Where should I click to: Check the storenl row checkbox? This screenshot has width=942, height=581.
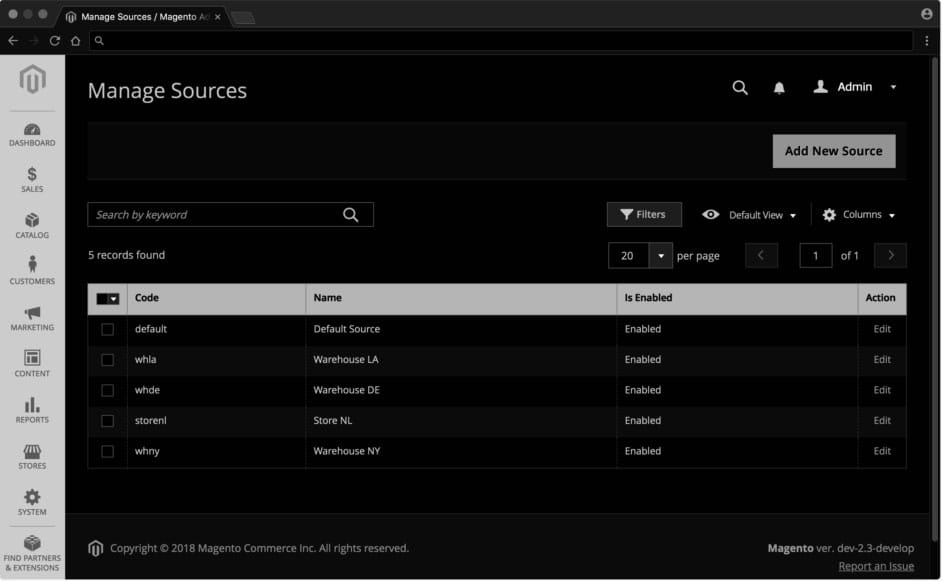pos(107,421)
